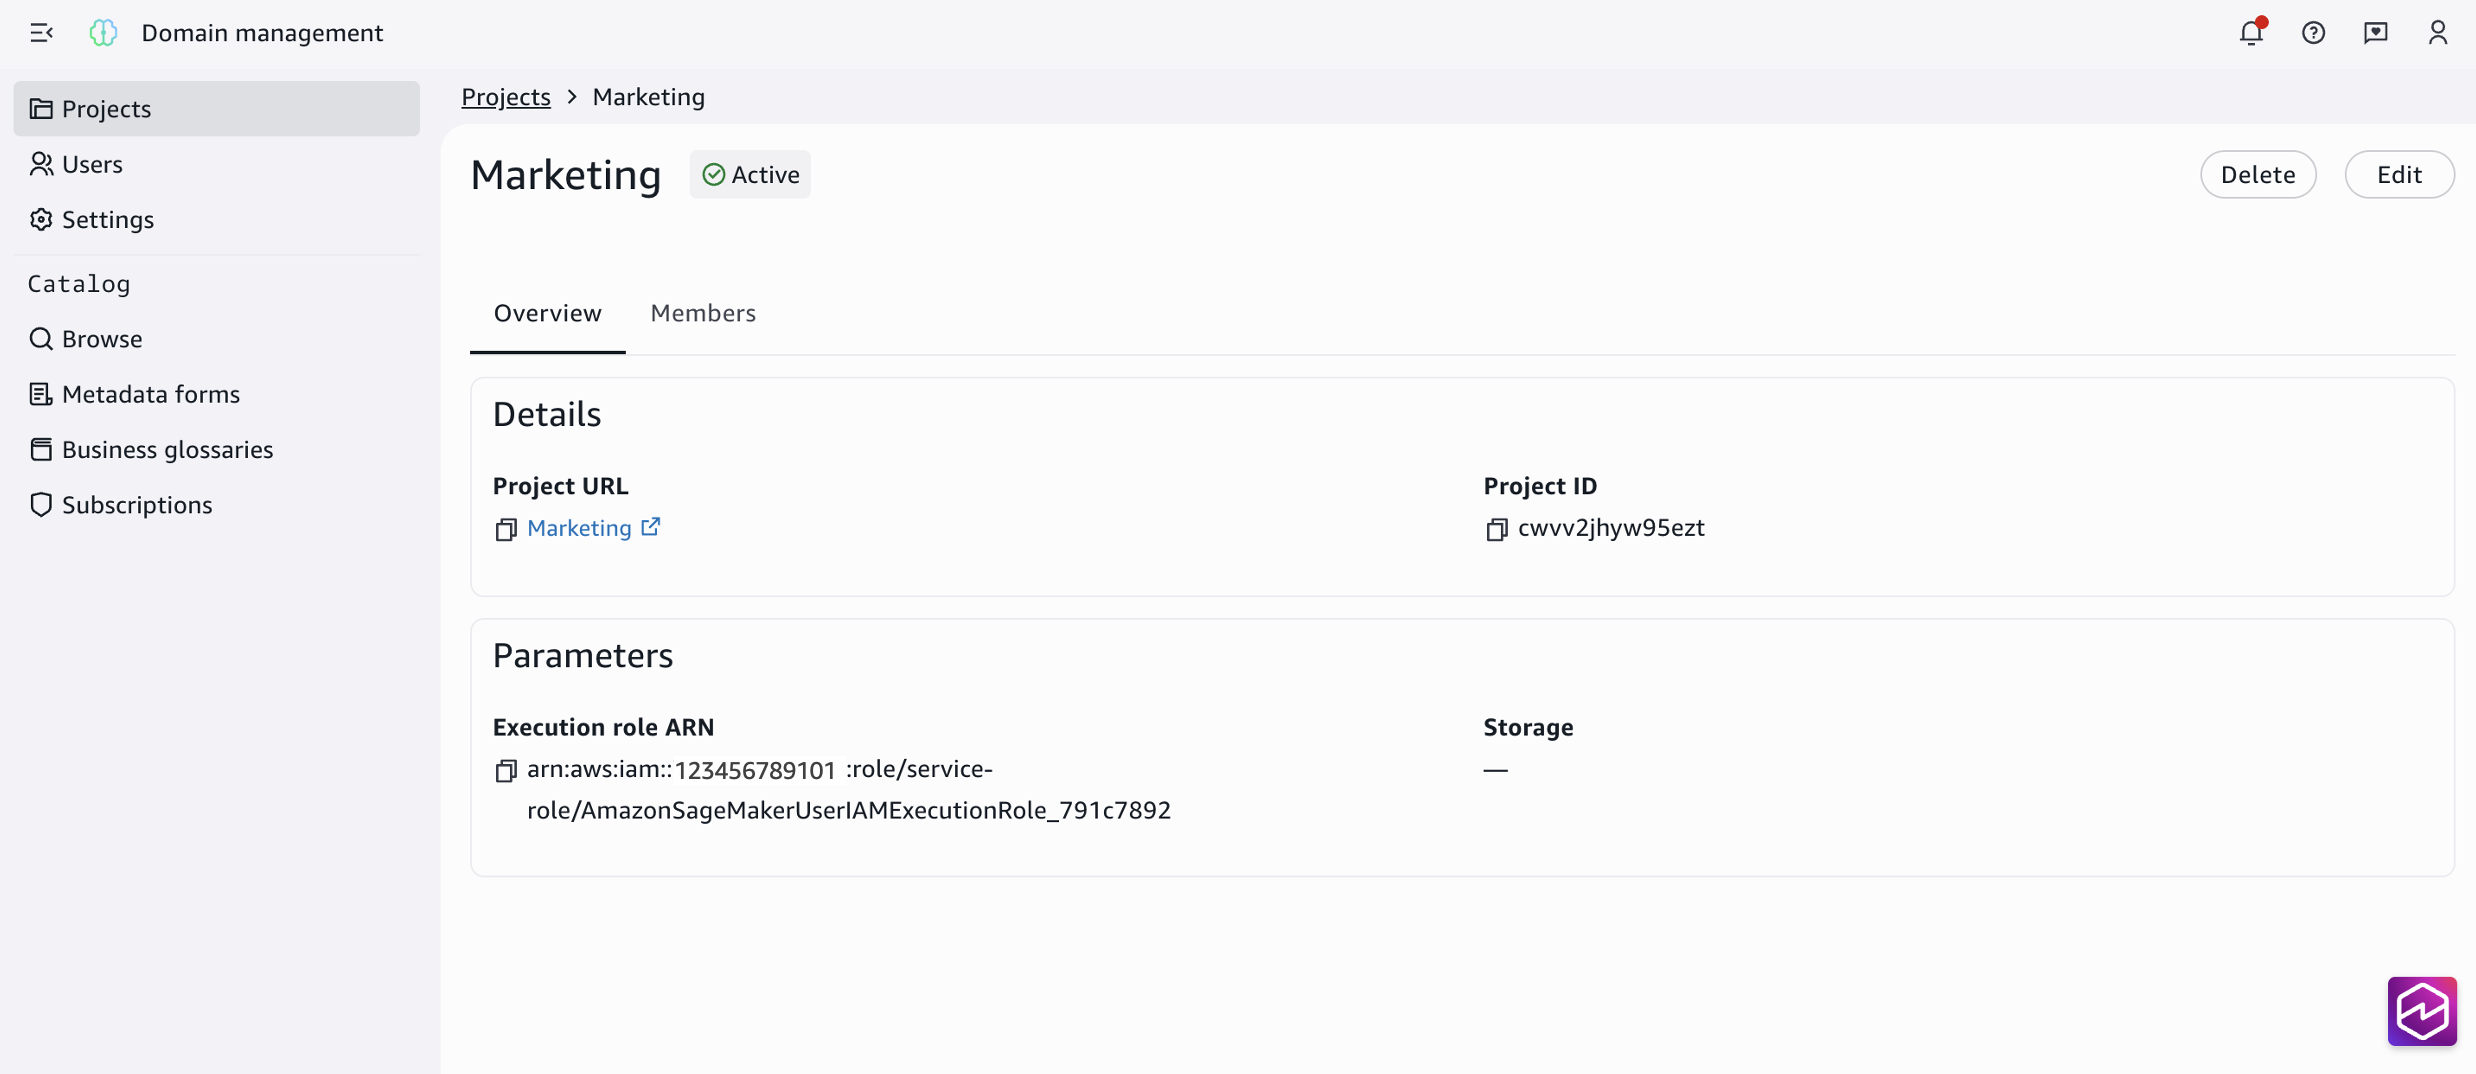Click the project ID cwvv2jhyw95ezt text
Image resolution: width=2476 pixels, height=1074 pixels.
(x=1611, y=528)
